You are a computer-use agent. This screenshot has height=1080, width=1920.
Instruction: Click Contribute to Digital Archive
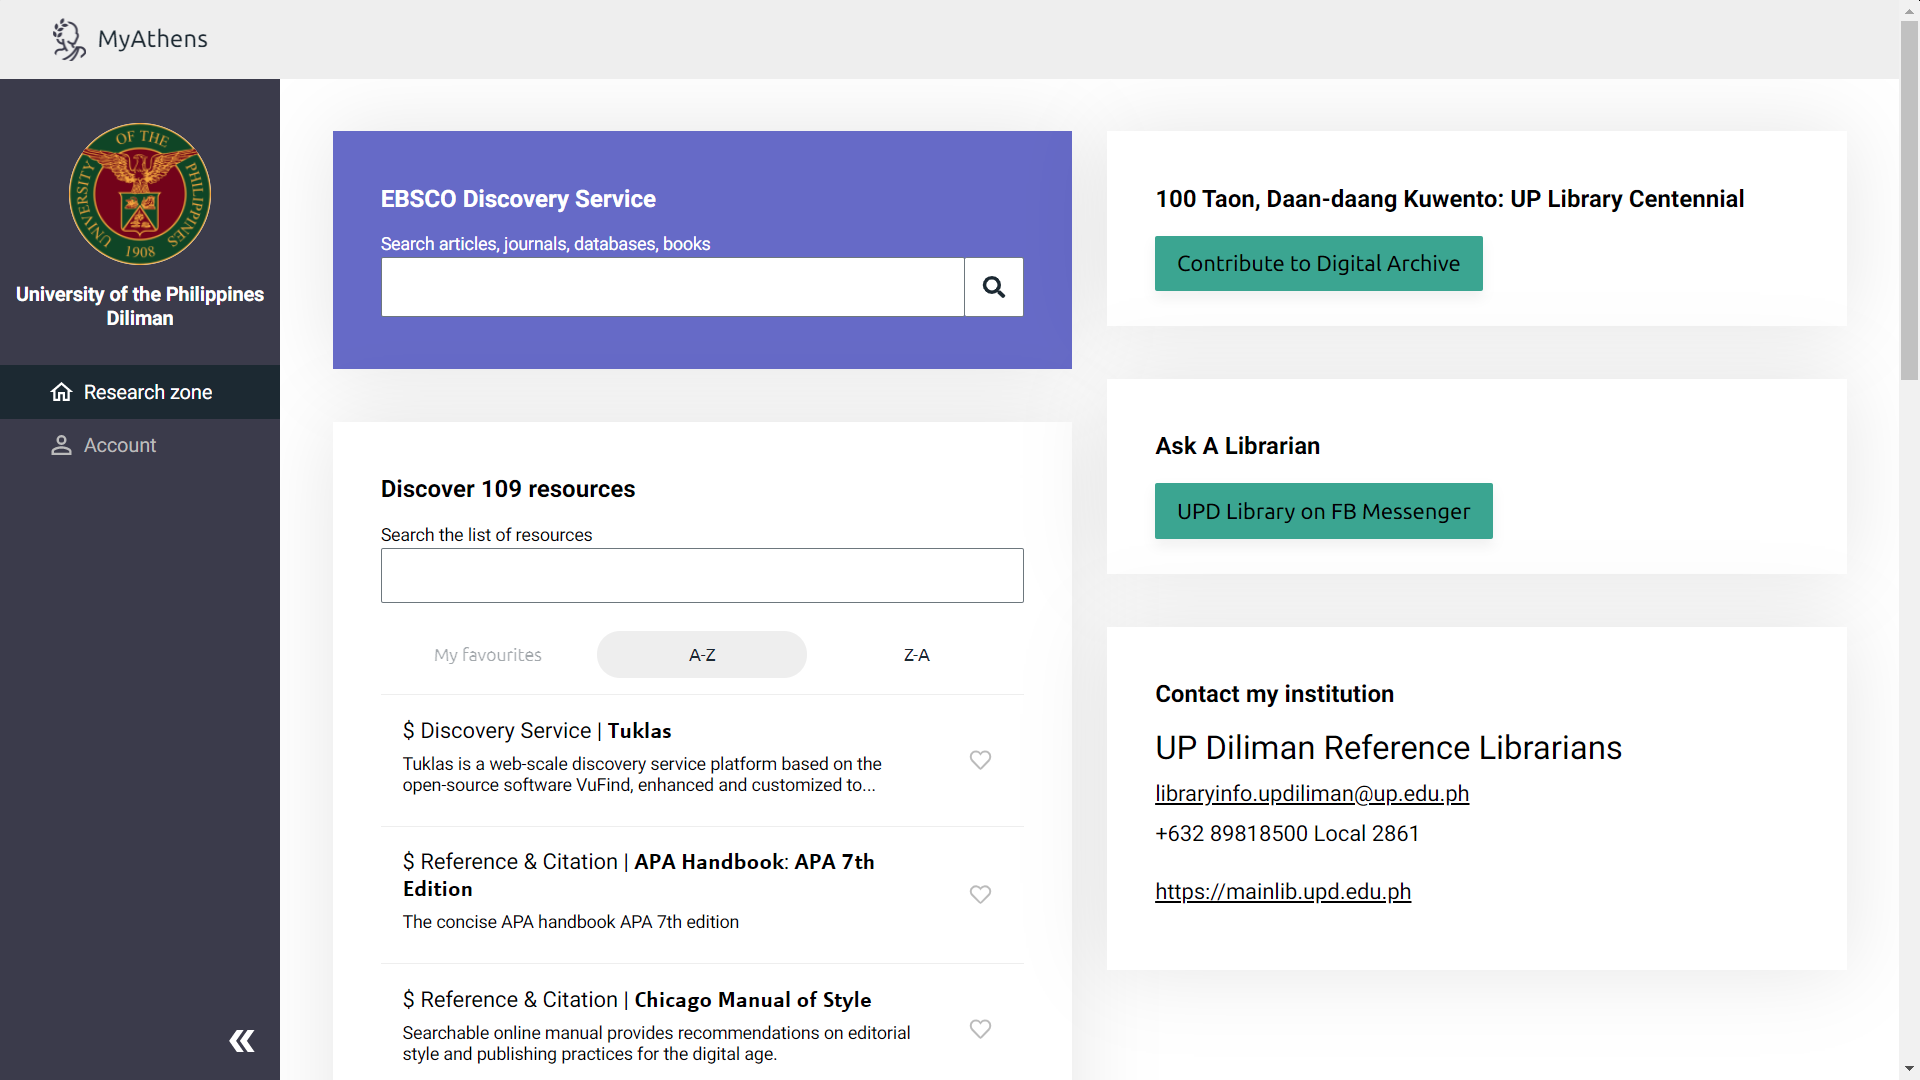1318,263
